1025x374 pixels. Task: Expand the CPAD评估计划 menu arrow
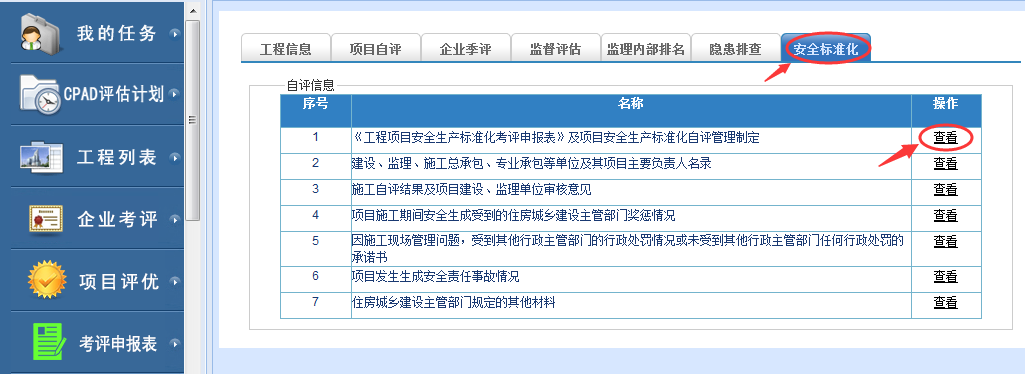click(173, 94)
